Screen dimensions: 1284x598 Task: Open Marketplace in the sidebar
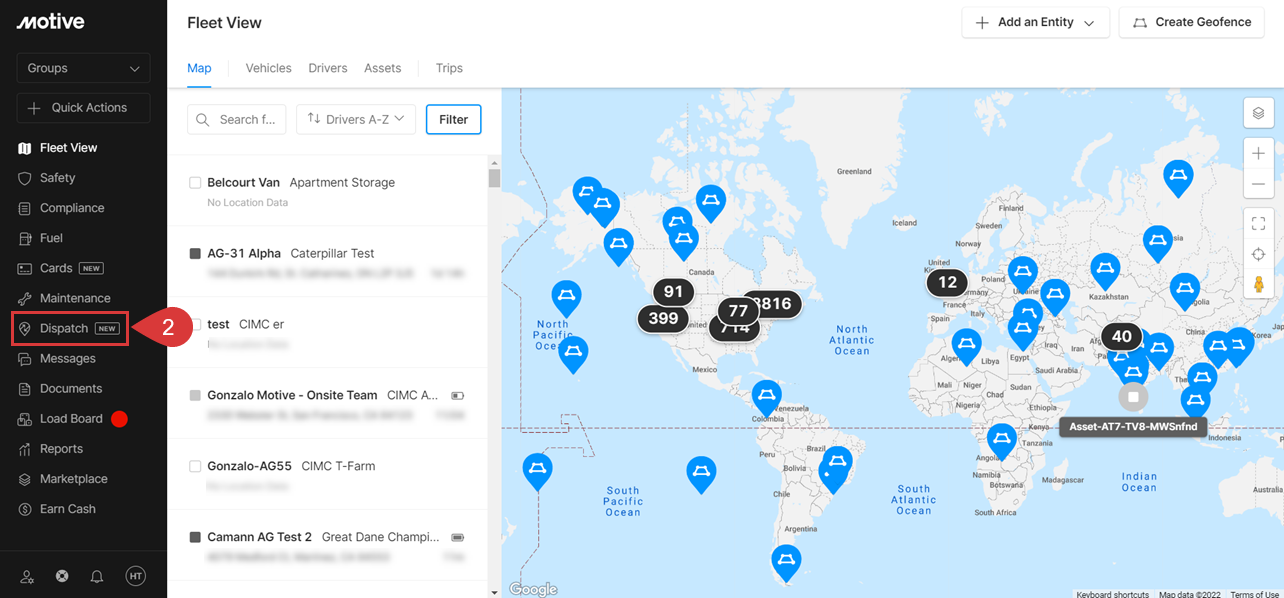coord(73,479)
